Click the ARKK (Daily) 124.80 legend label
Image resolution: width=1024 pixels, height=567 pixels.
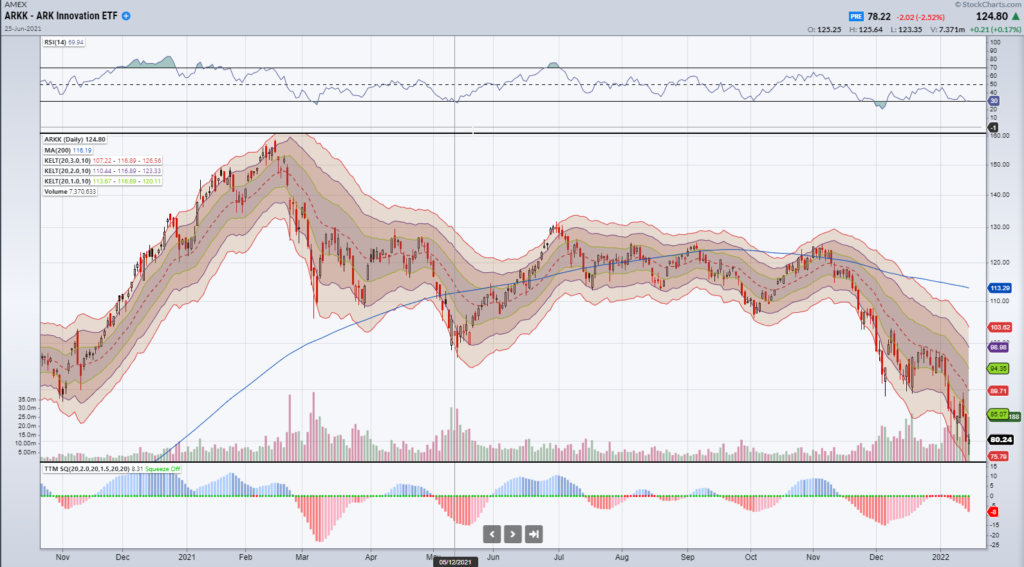point(74,140)
